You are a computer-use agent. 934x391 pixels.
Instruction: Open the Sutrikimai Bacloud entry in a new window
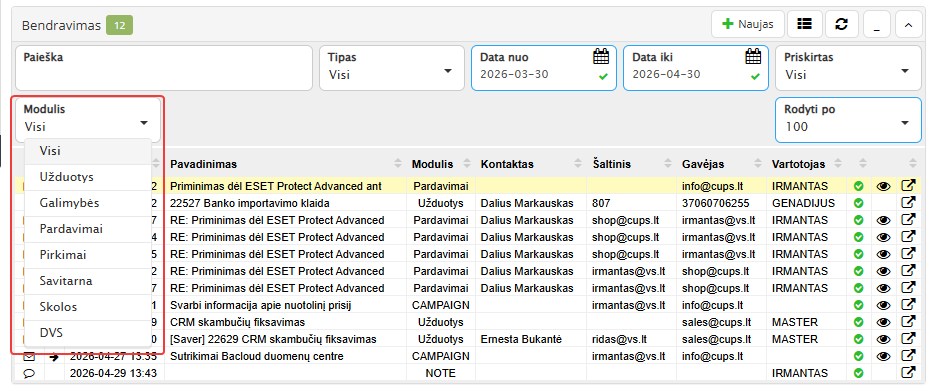click(x=907, y=356)
